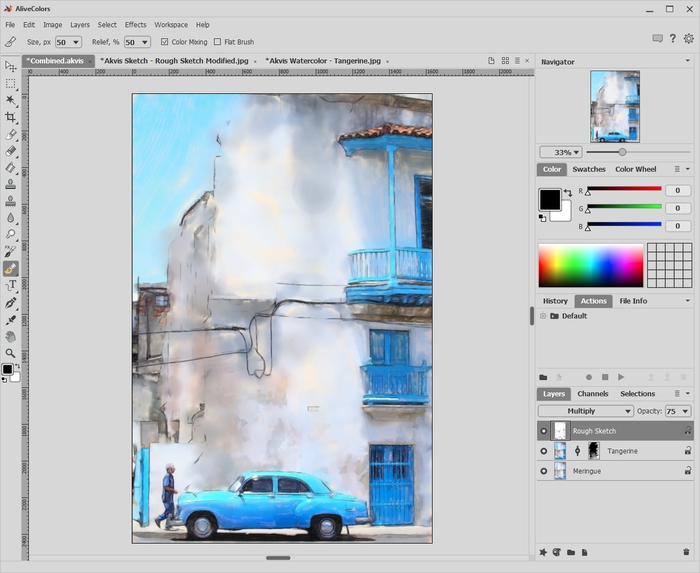Pick a color from spectrum field
700x573 pixels.
pyautogui.click(x=591, y=265)
